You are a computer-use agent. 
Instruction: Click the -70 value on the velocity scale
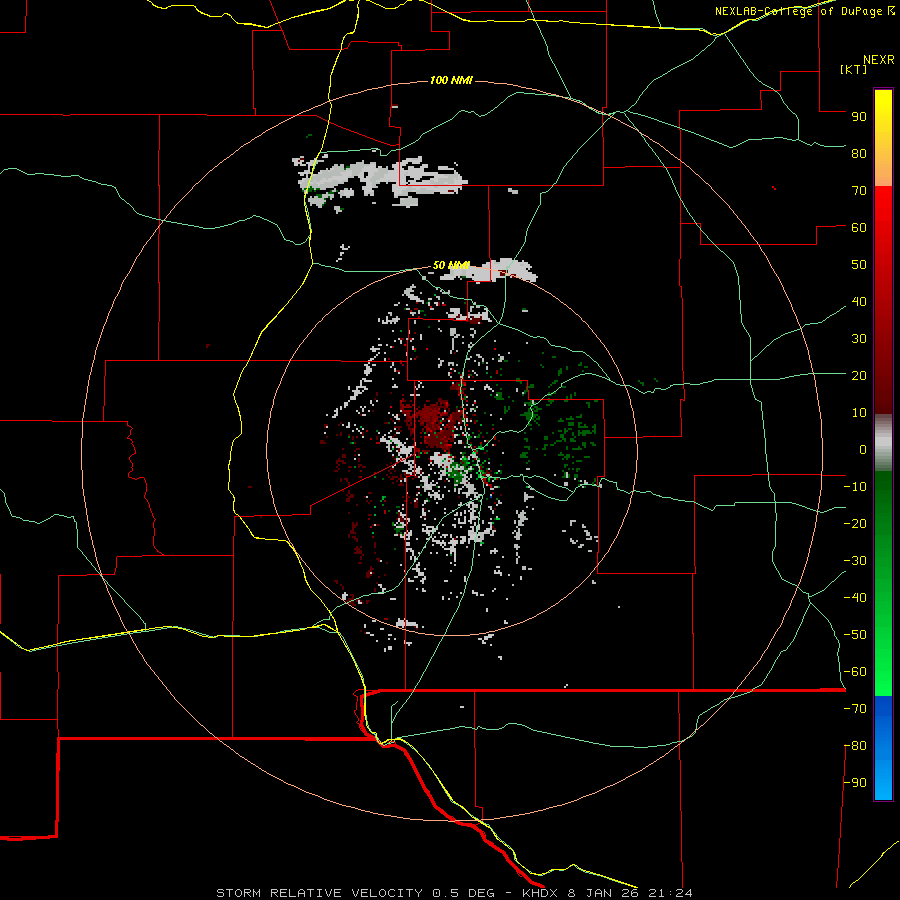(855, 709)
